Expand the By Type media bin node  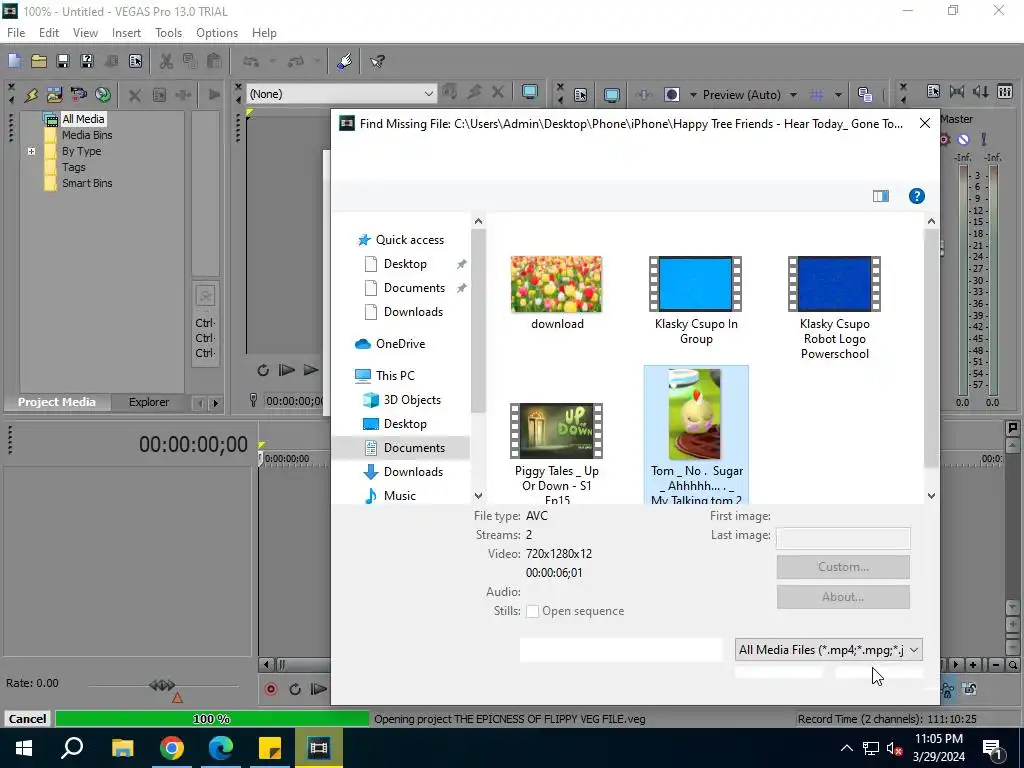[x=31, y=152]
